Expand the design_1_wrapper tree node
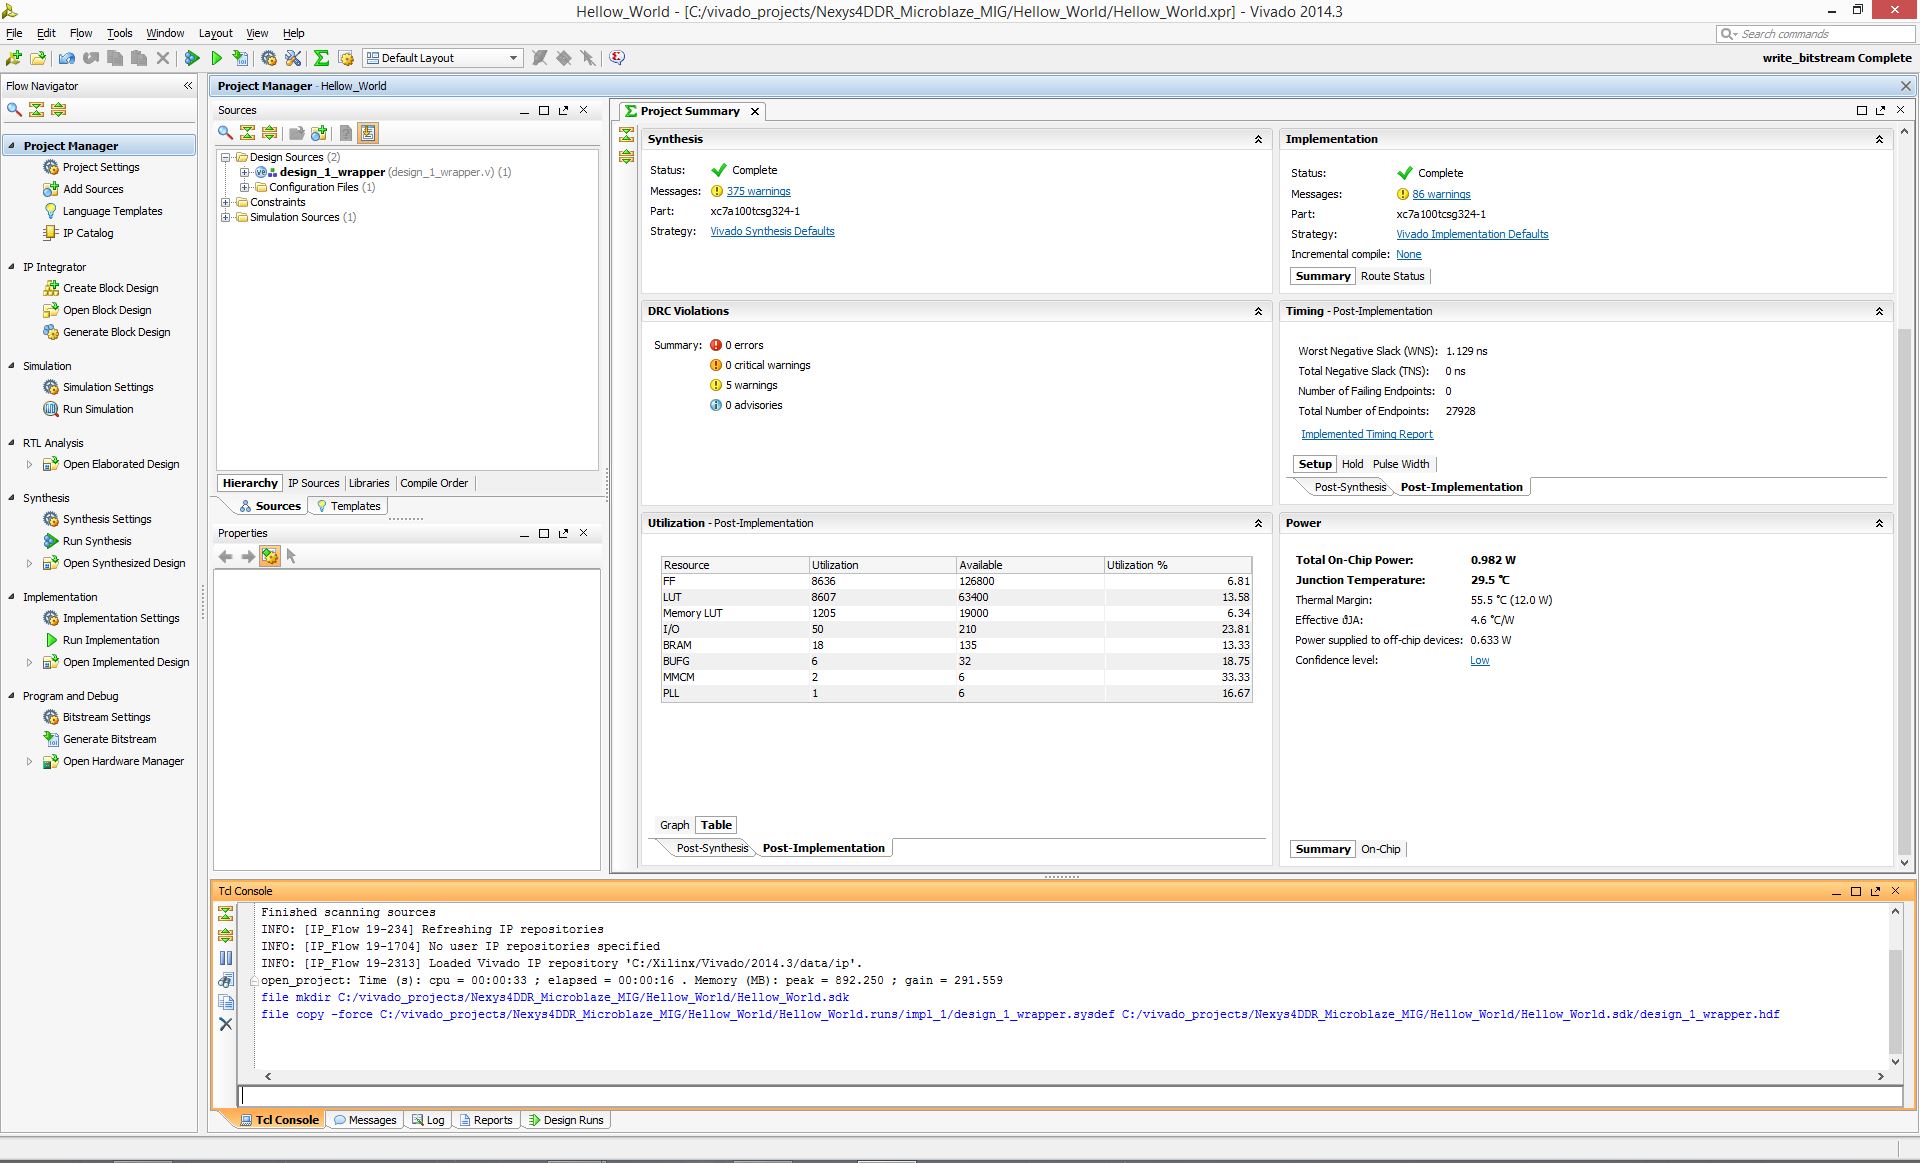The width and height of the screenshot is (1920, 1163). (244, 172)
